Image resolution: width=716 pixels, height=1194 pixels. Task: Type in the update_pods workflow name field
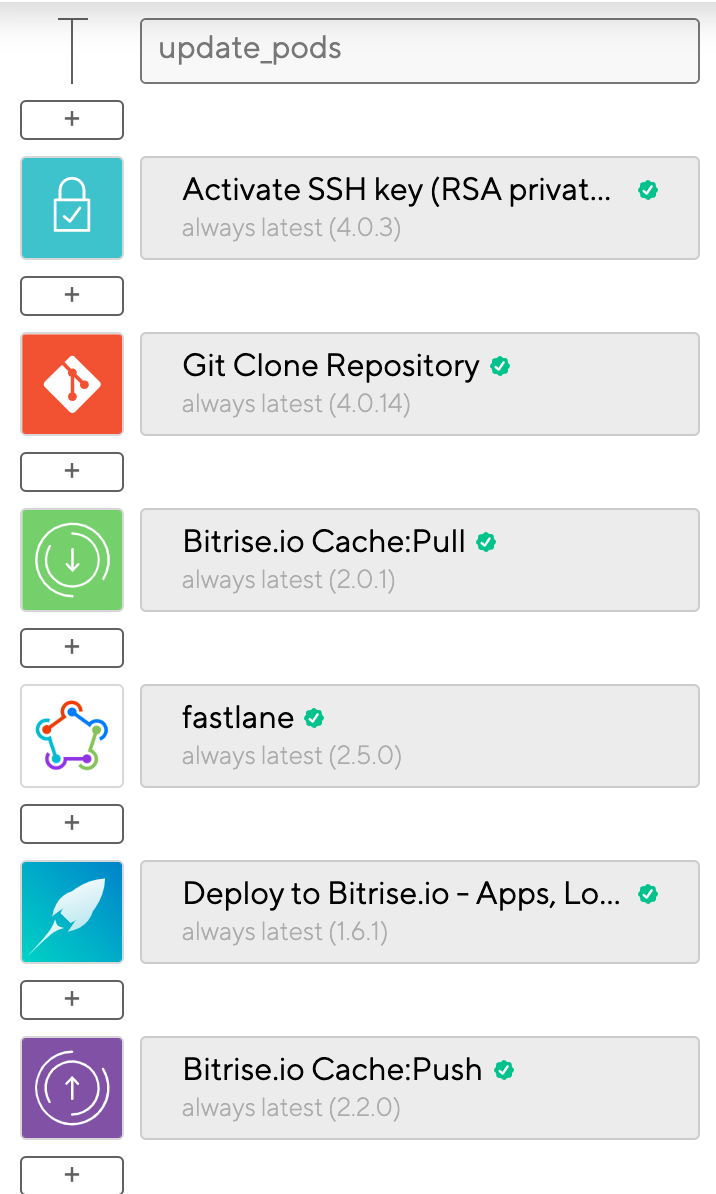[419, 48]
